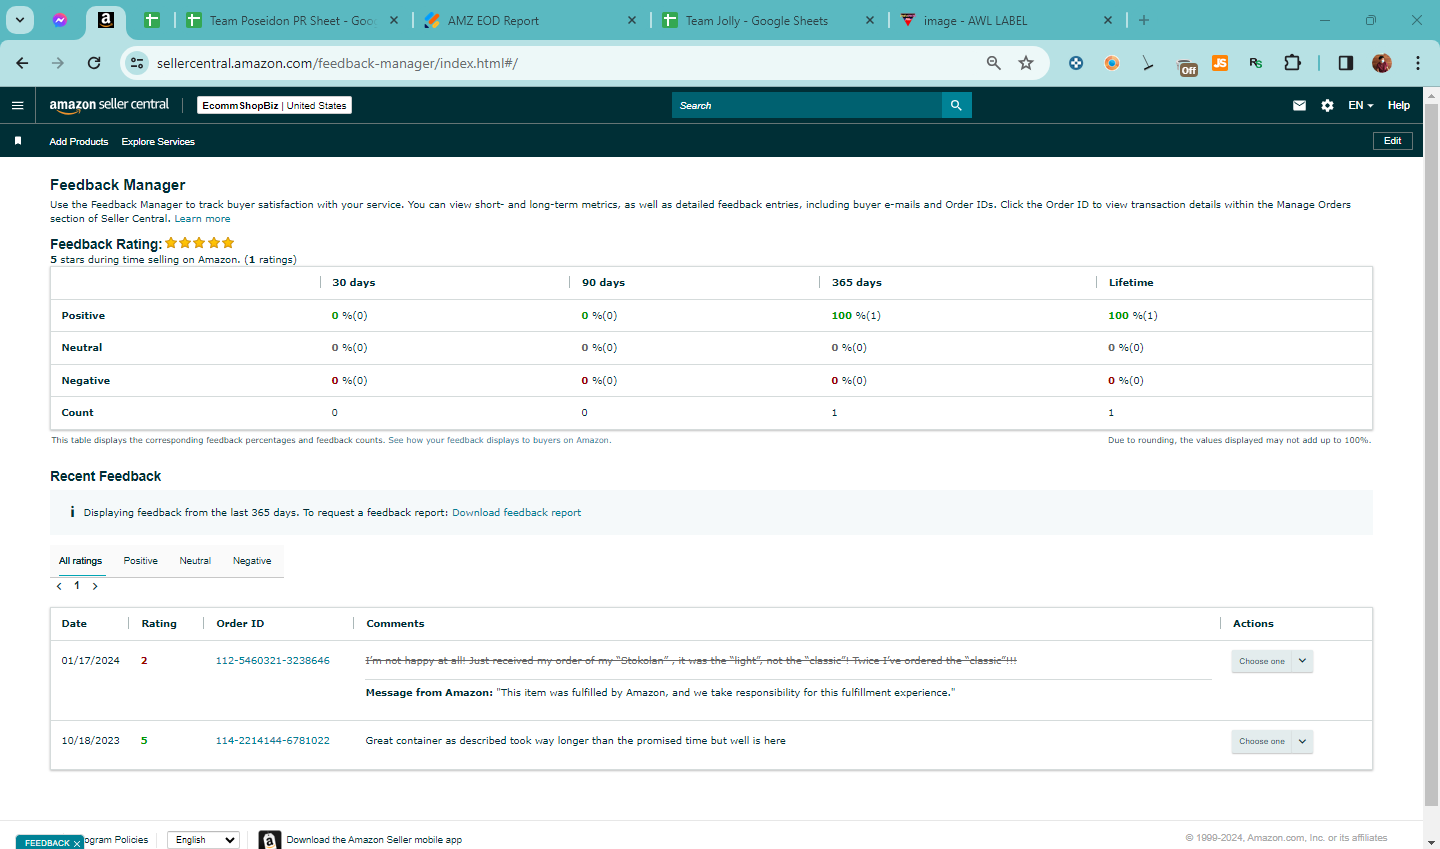
Task: Click the date 01/17/2024 in the feedback table
Action: (90, 661)
